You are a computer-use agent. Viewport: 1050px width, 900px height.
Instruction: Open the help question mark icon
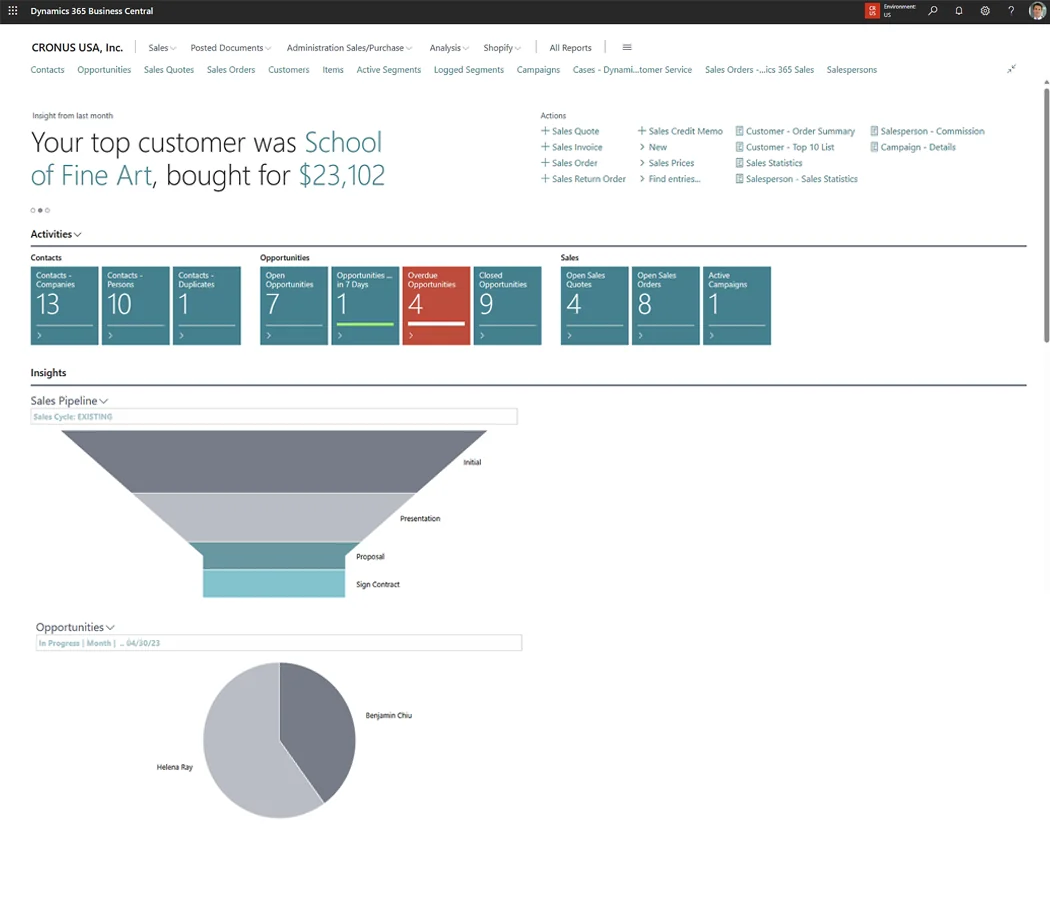1011,11
